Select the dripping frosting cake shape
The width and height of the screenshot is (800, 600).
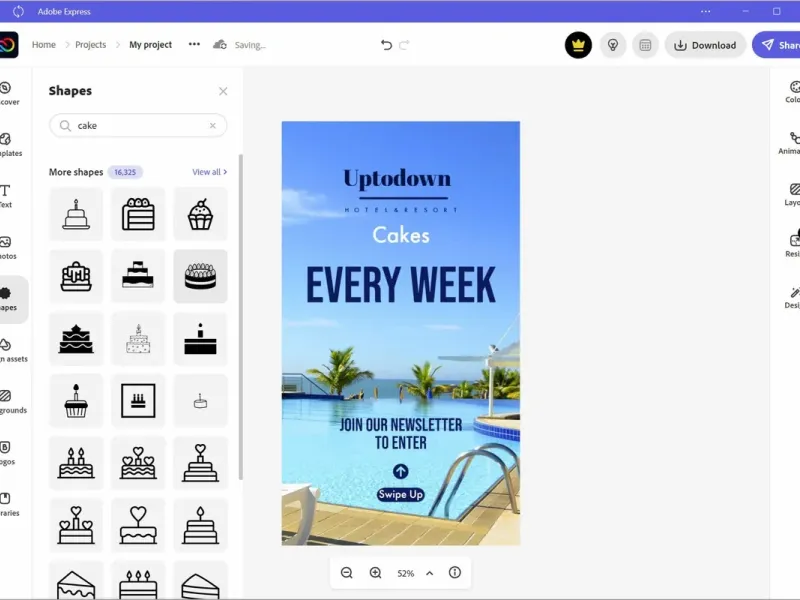(76, 276)
